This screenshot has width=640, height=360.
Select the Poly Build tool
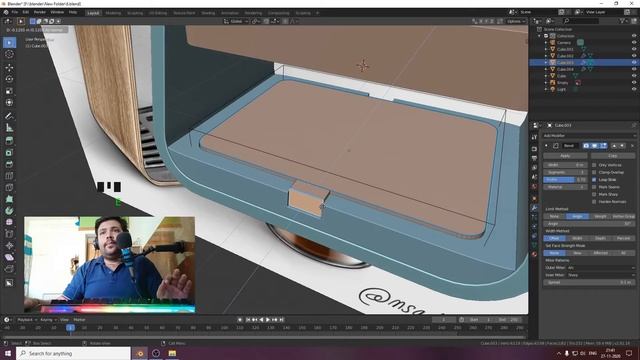(9, 199)
